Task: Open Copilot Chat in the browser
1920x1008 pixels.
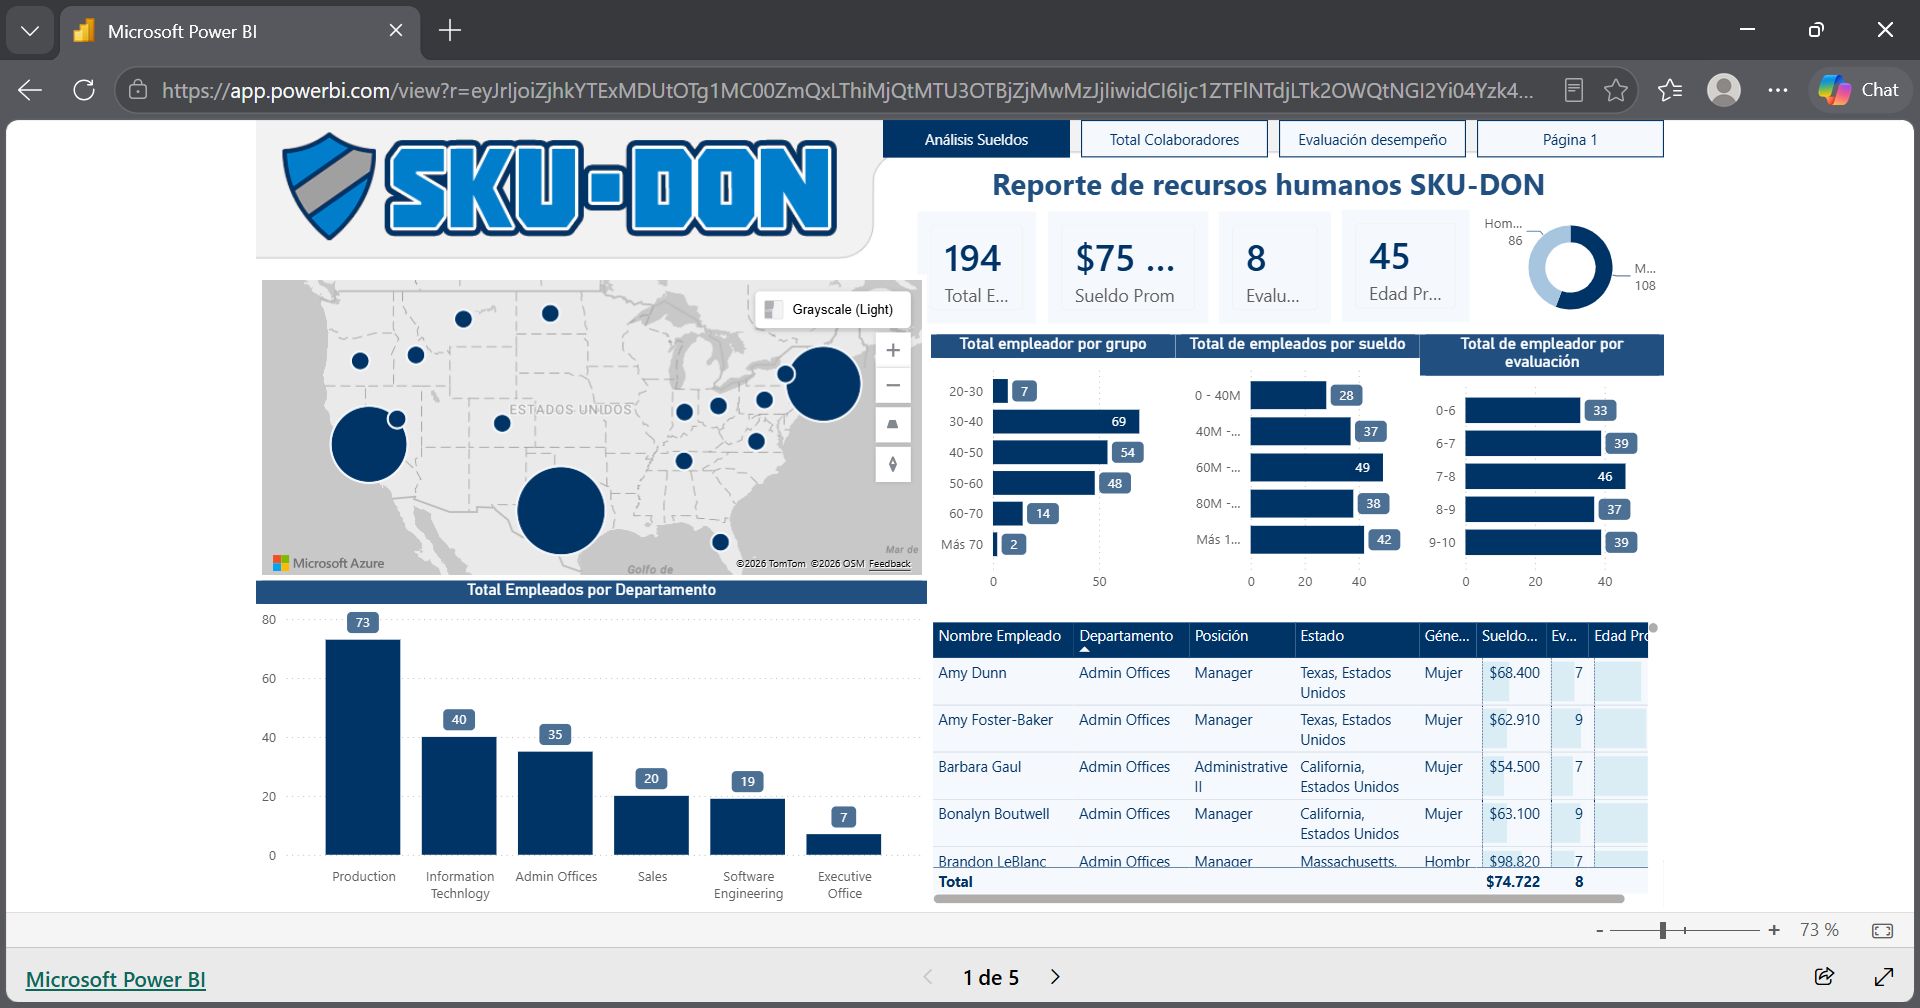Action: 1859,90
